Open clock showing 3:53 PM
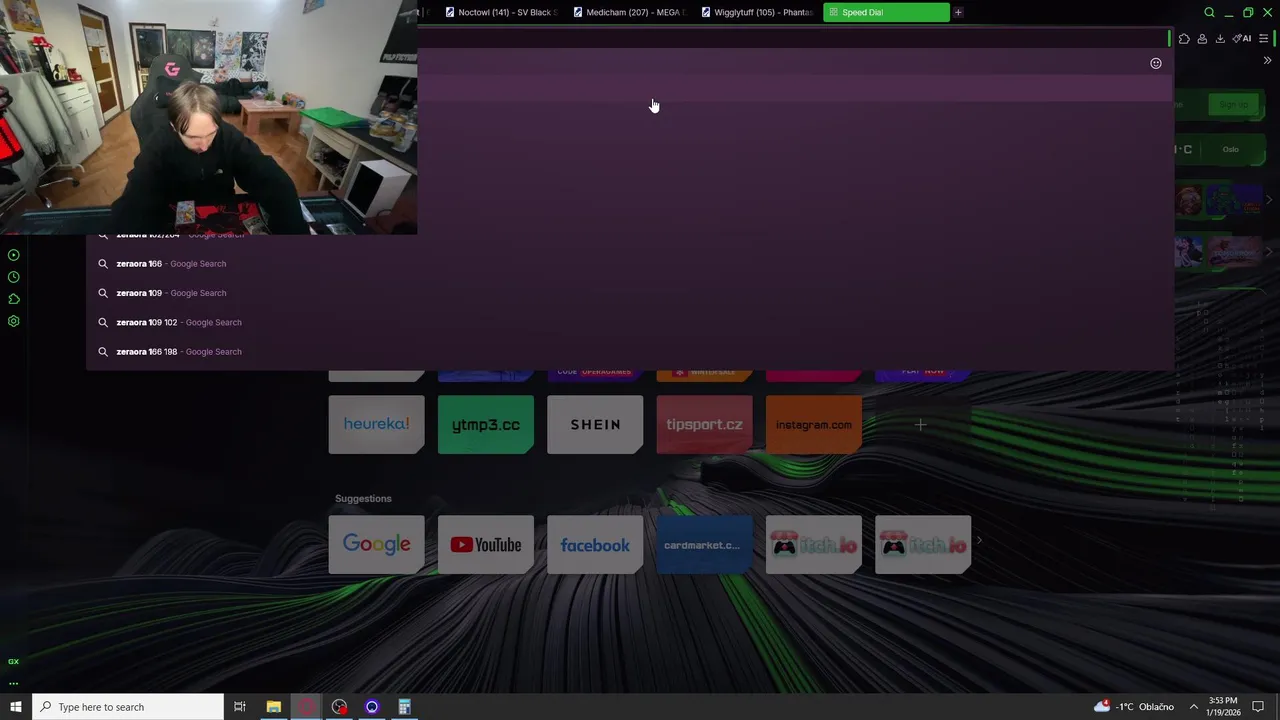The height and width of the screenshot is (720, 1280). tap(1223, 707)
